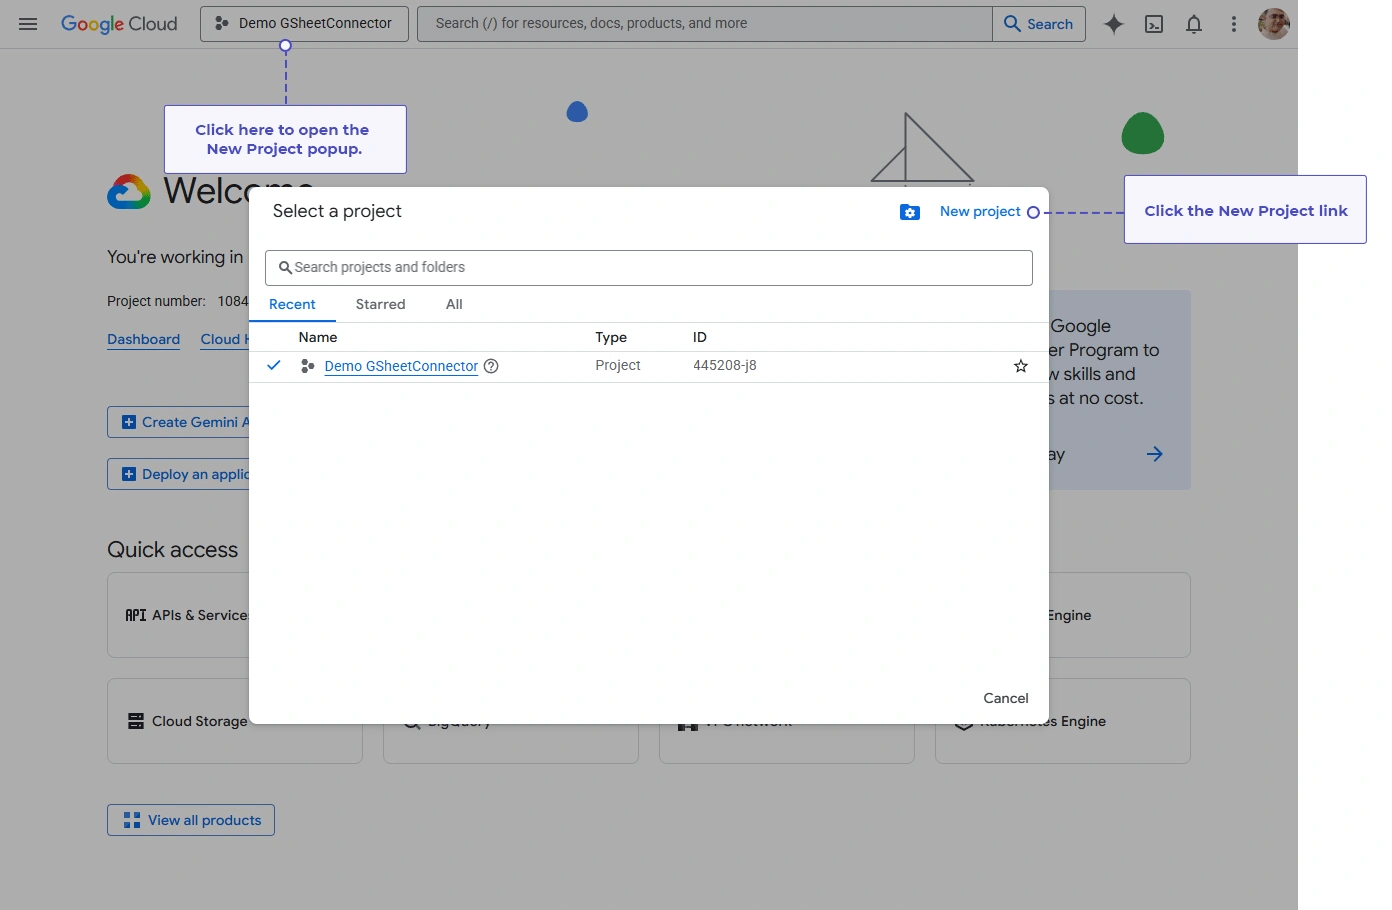Open the three-dot settings menu

coord(1234,24)
